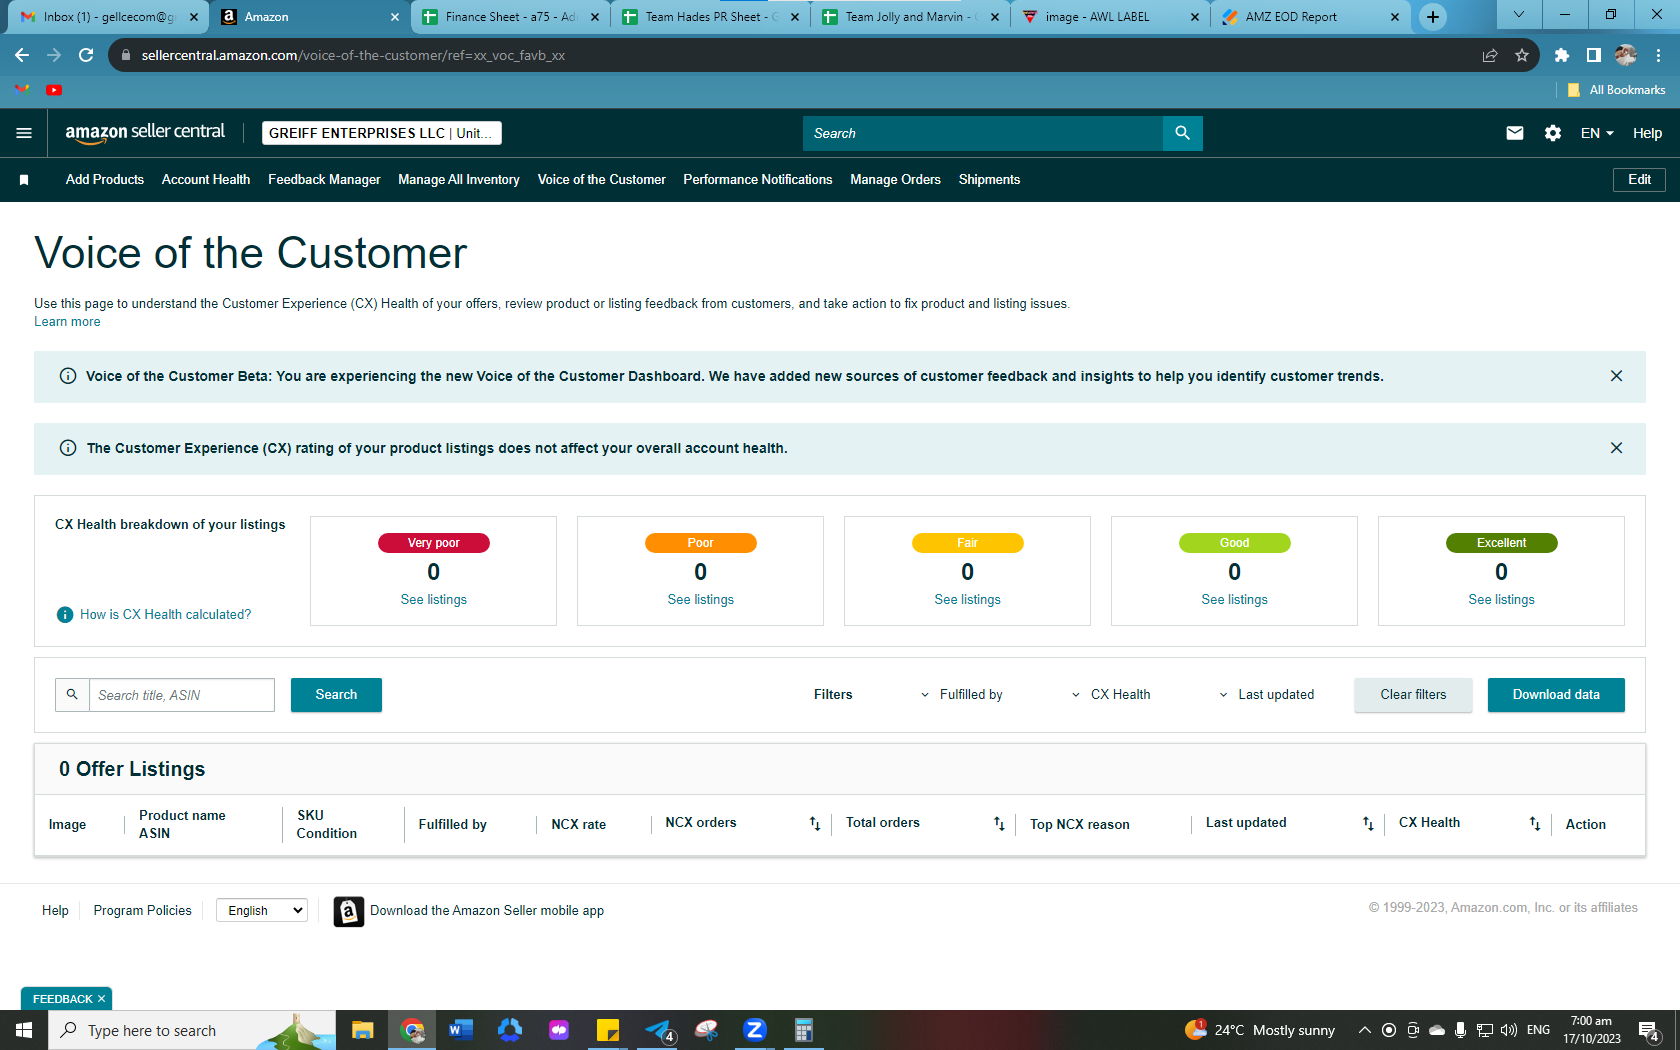Viewport: 1680px width, 1050px height.
Task: Sort by Last updated column arrows
Action: pos(1368,823)
